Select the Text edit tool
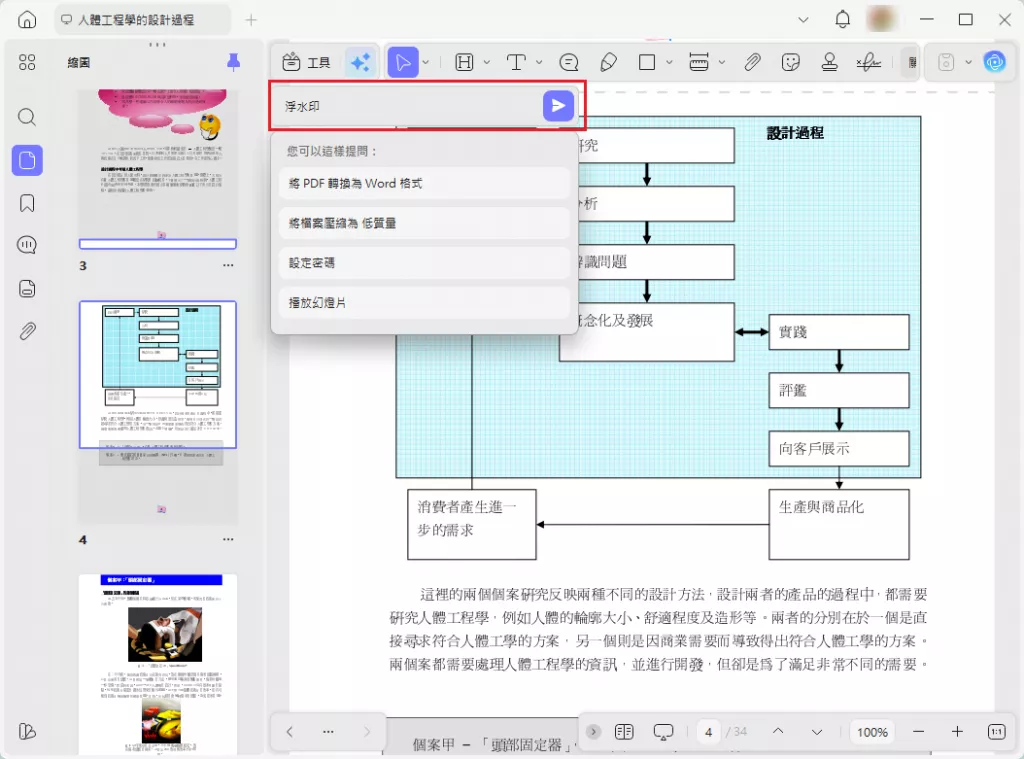 pos(516,62)
